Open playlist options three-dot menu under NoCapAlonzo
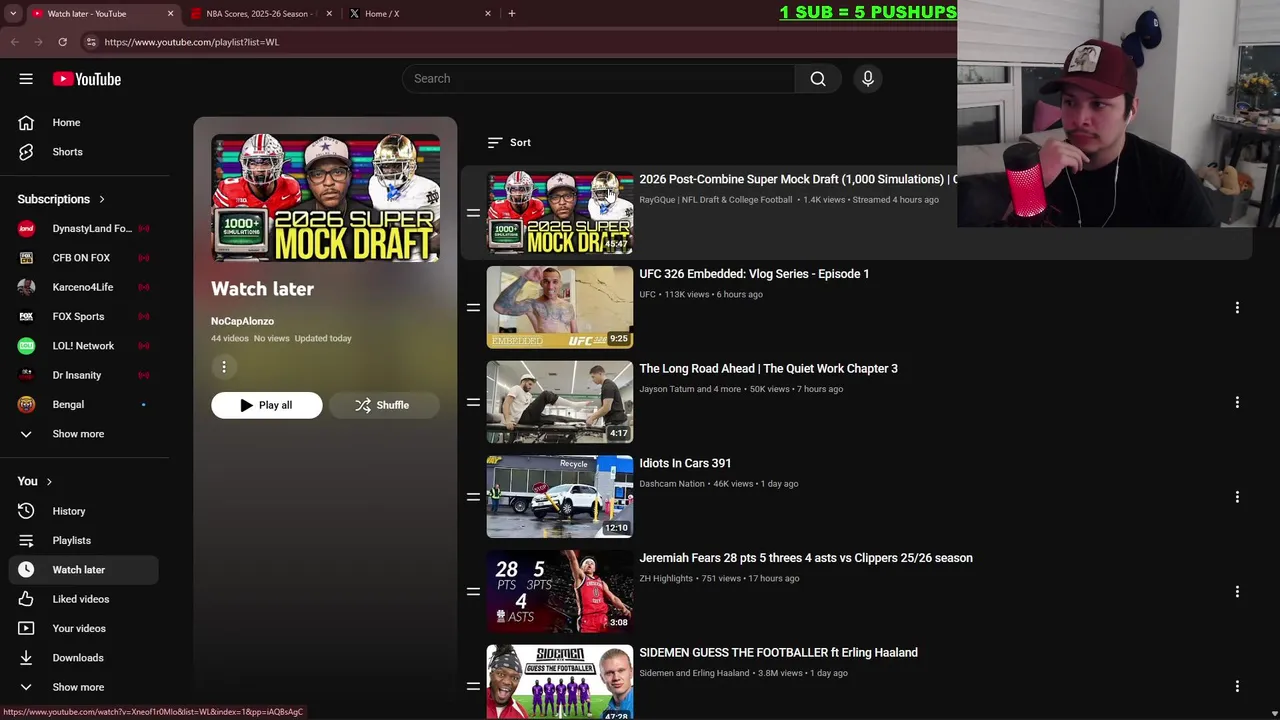Screen dimensions: 1280x720 [x=224, y=367]
